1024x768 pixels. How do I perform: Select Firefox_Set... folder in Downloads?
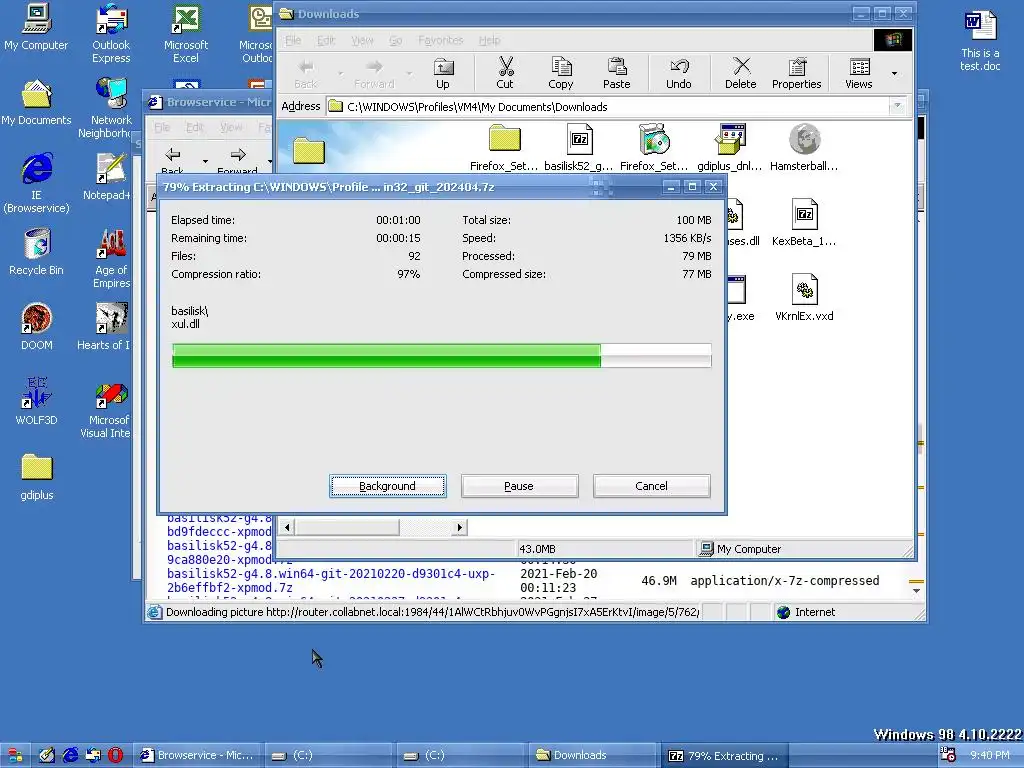pos(504,148)
